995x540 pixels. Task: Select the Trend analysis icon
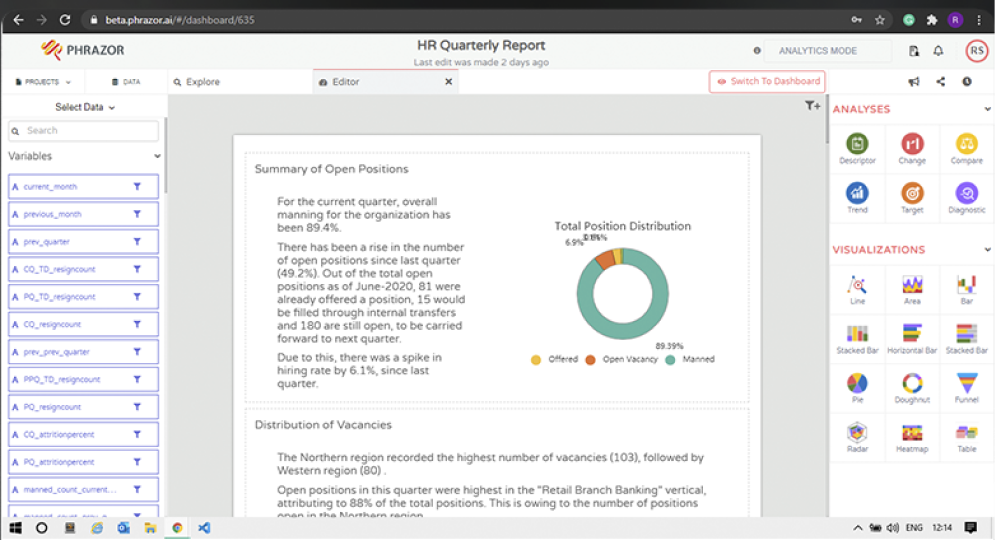pos(857,193)
